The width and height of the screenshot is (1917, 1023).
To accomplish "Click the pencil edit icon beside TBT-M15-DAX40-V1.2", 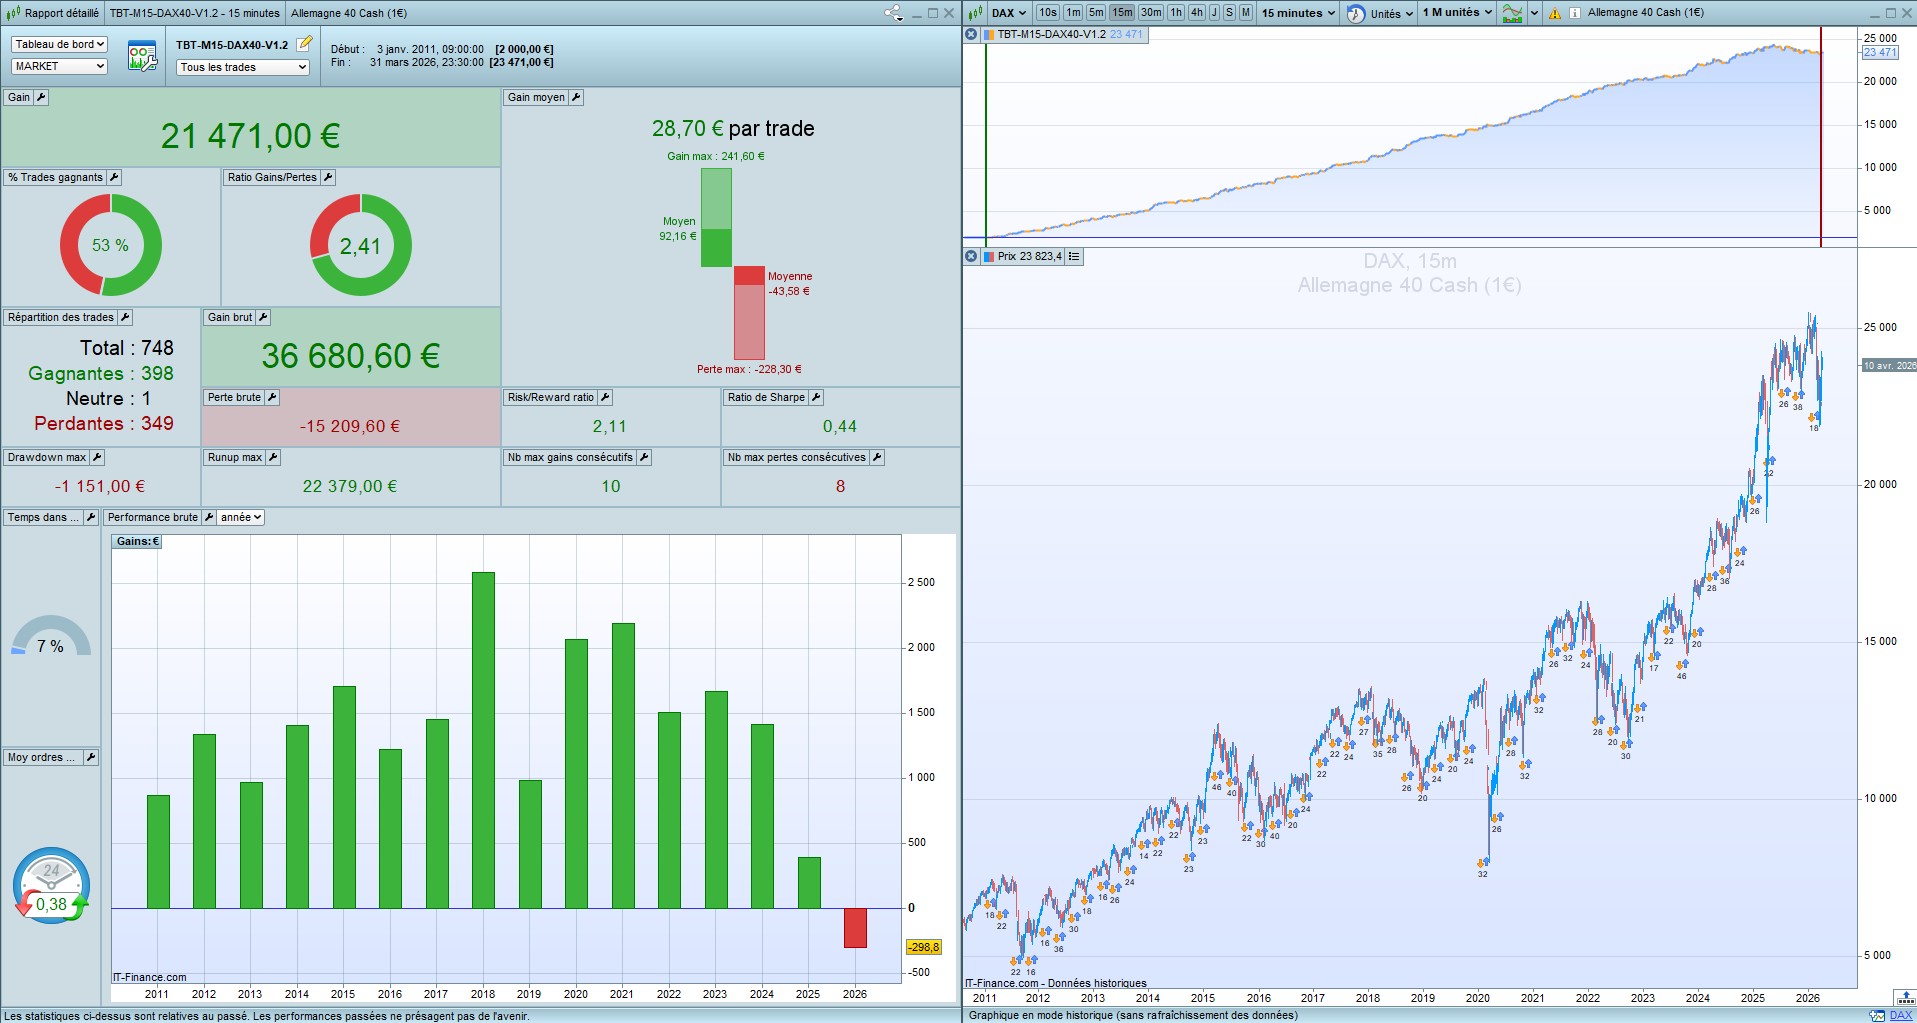I will [305, 44].
